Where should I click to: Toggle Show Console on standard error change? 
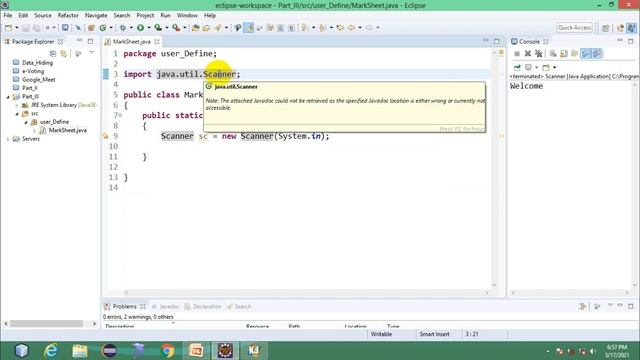(x=597, y=53)
